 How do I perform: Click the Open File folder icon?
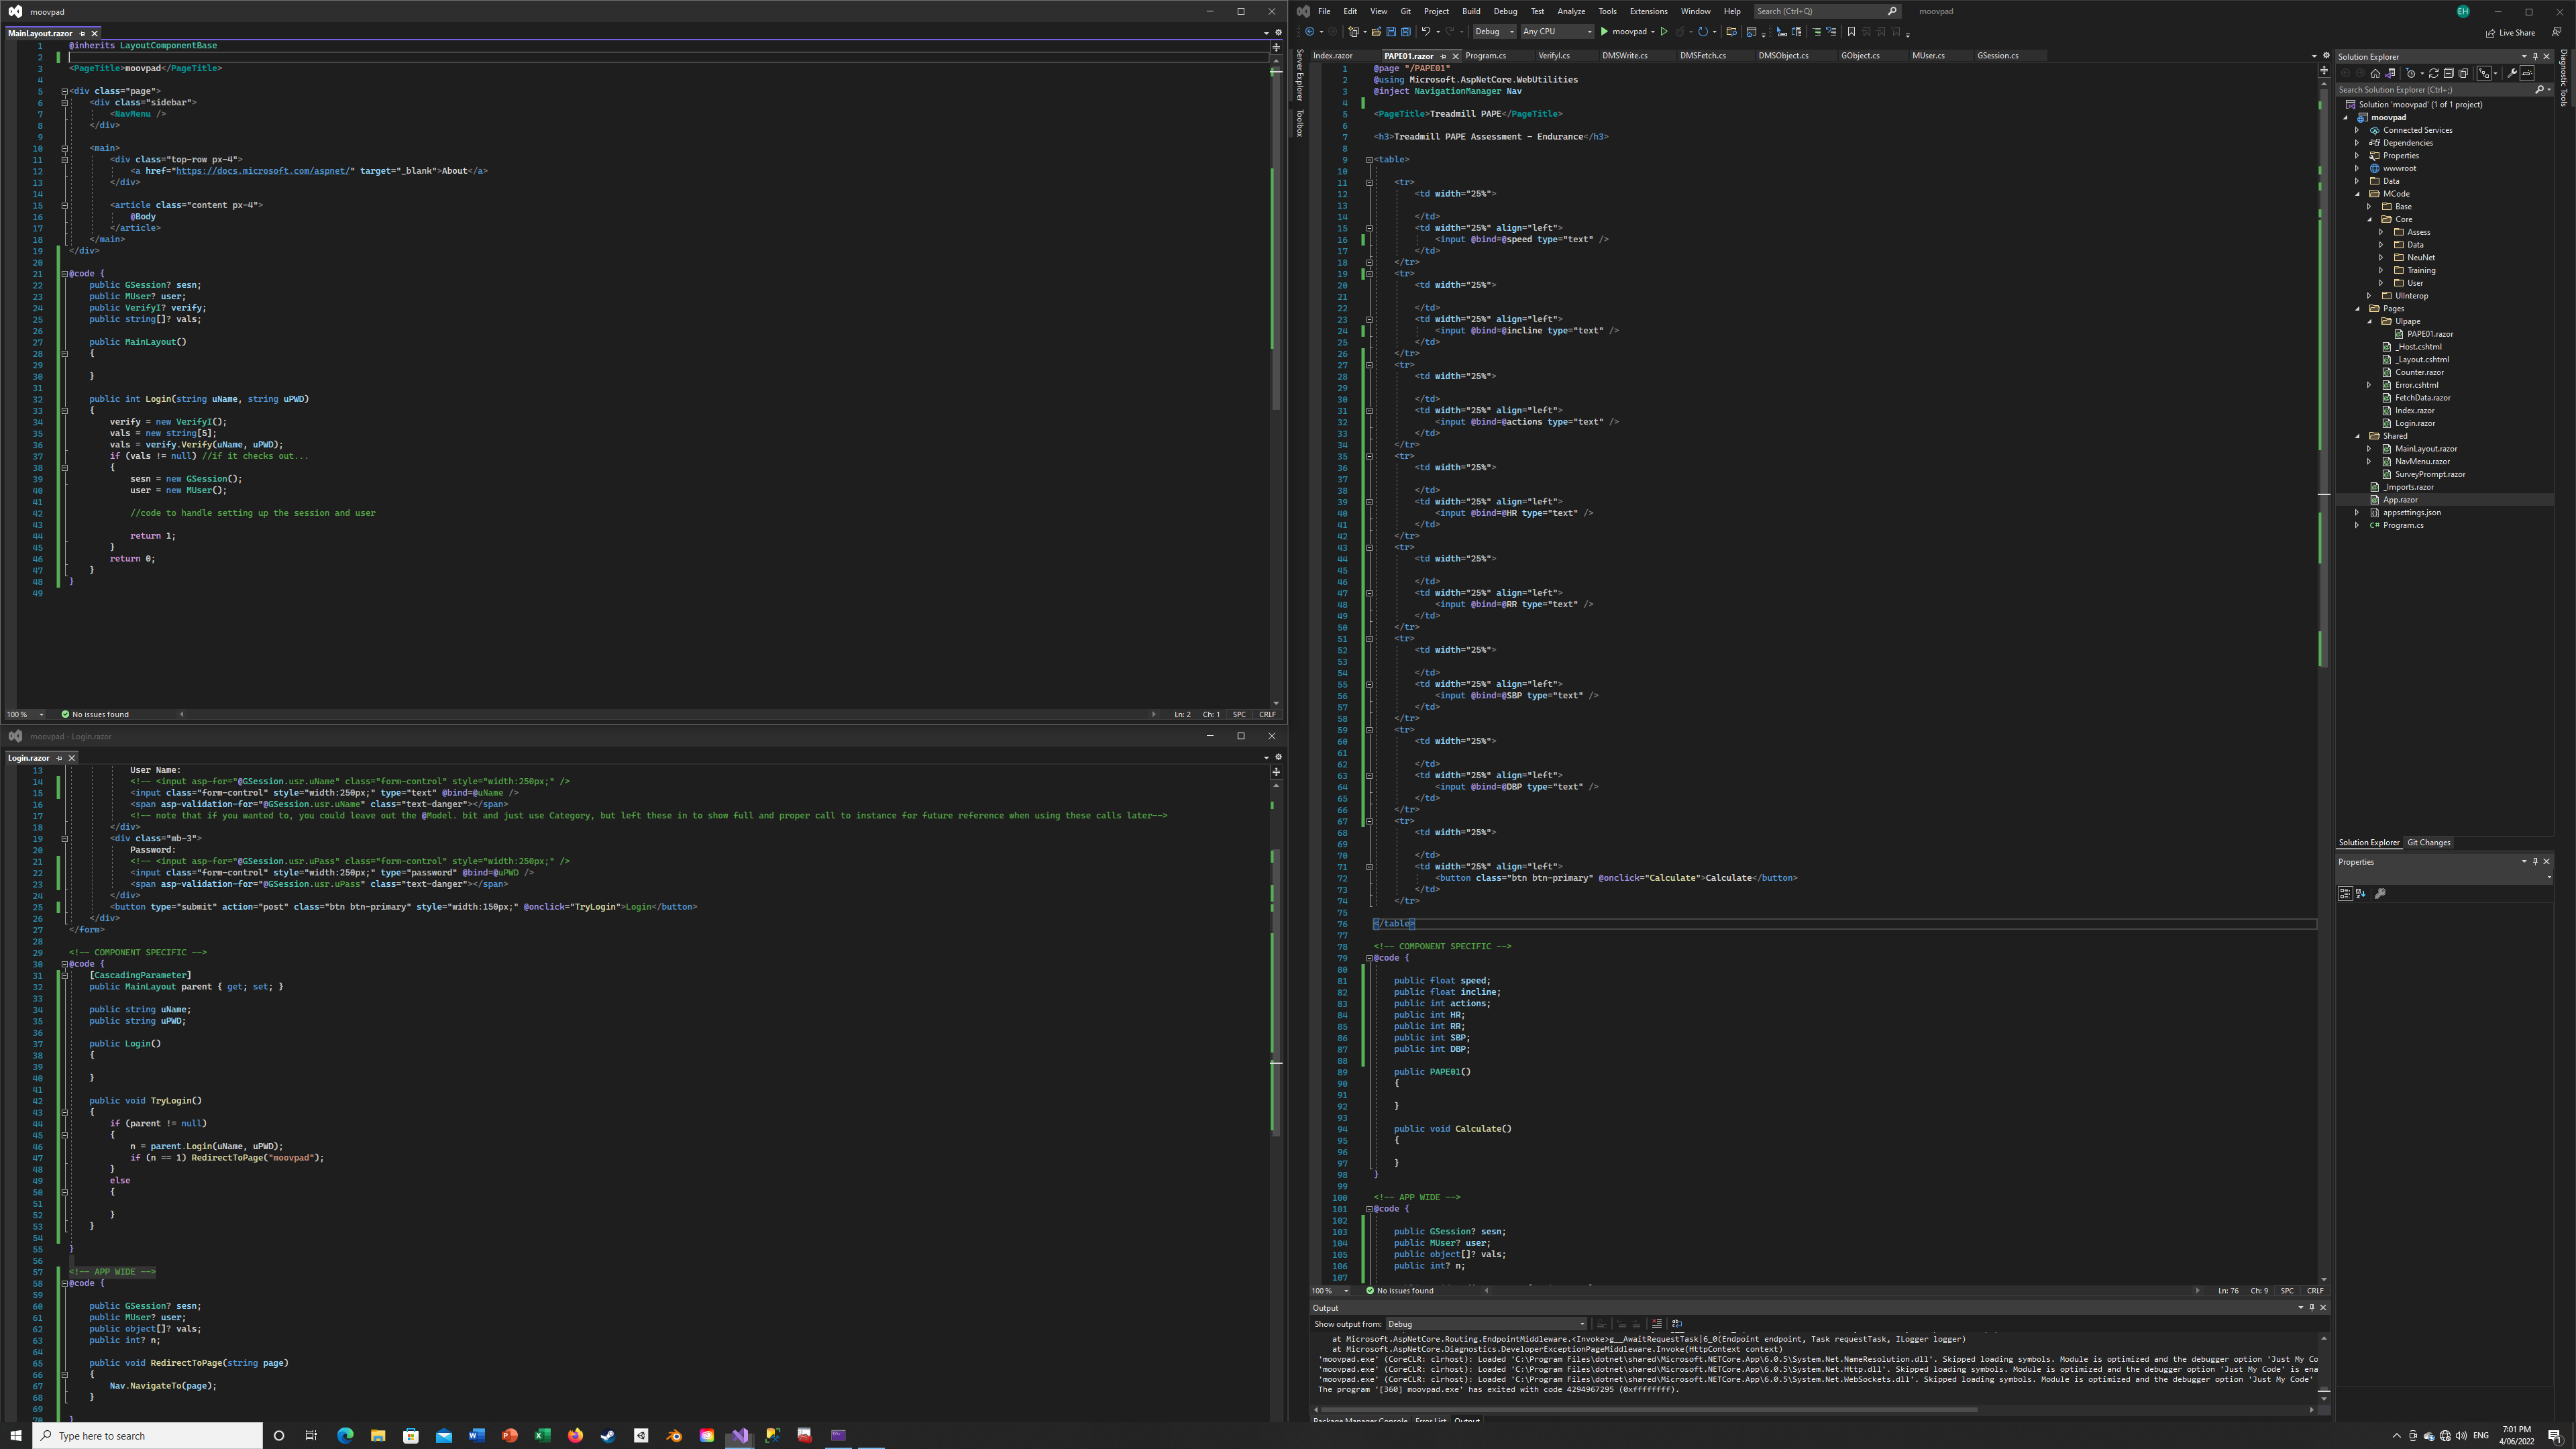click(x=1377, y=32)
